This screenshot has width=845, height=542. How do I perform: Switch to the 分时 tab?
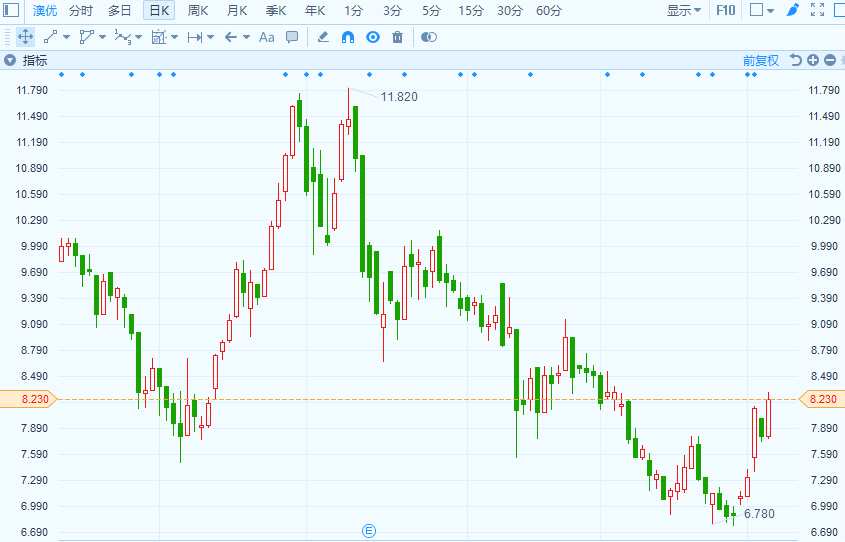[x=81, y=10]
